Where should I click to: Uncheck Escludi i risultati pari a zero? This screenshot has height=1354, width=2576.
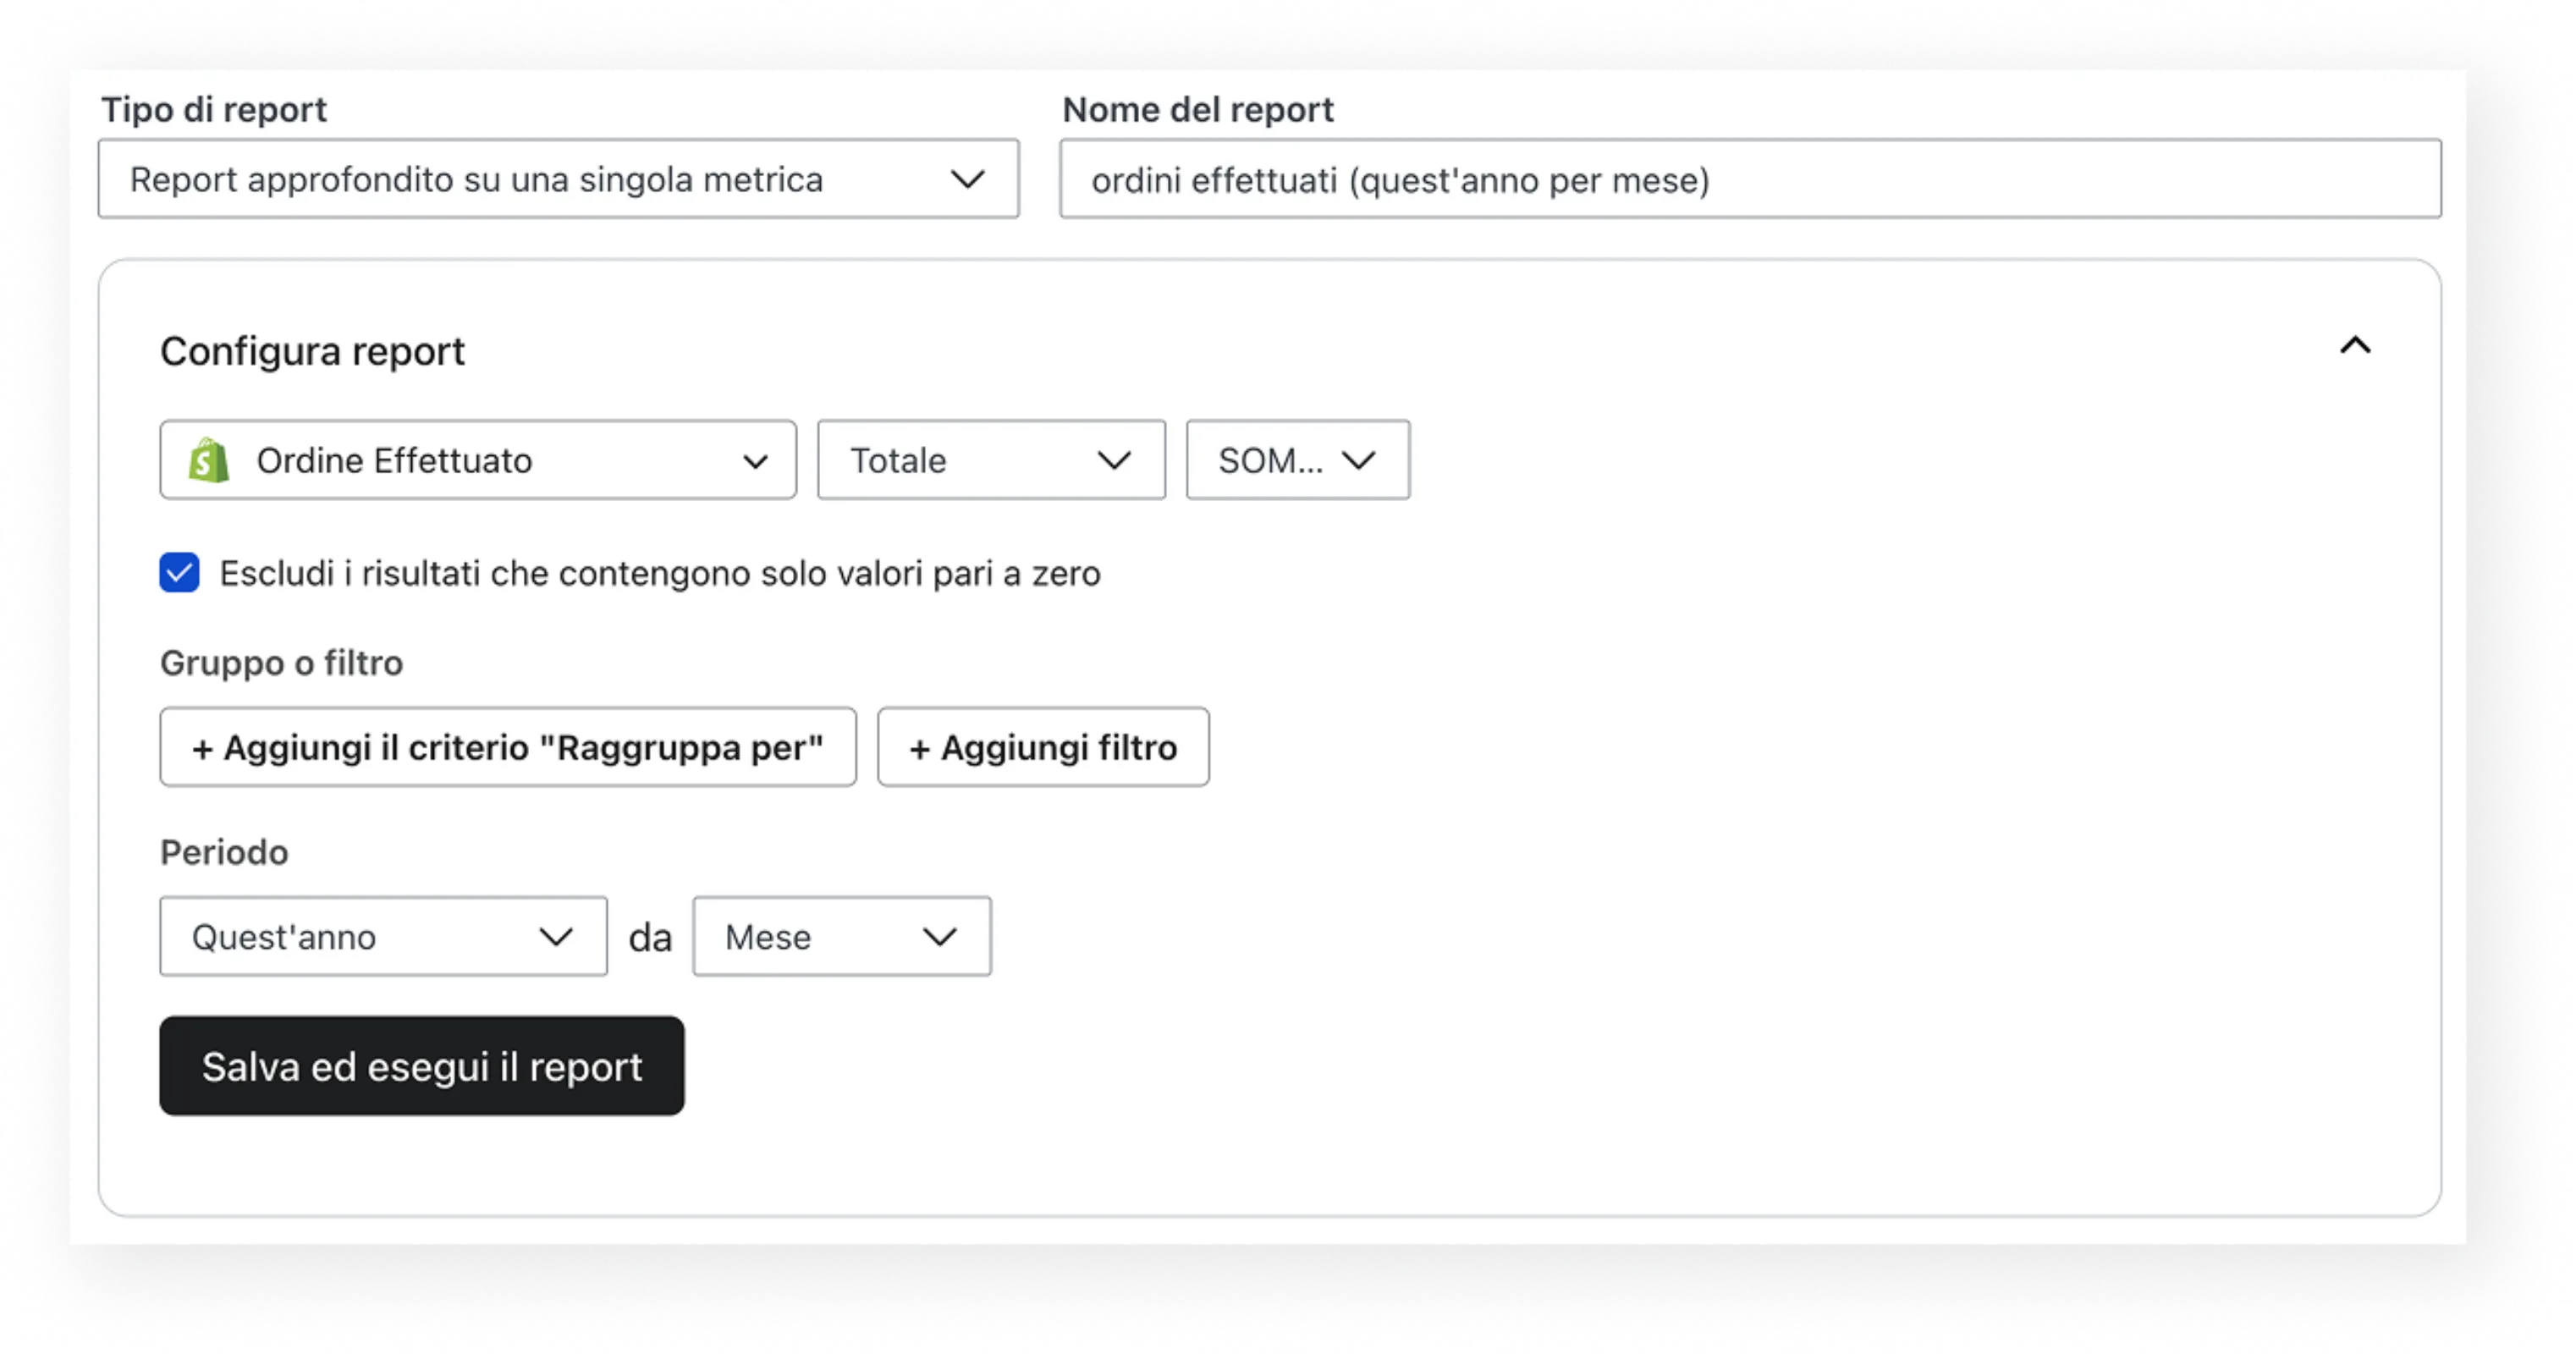pos(180,573)
